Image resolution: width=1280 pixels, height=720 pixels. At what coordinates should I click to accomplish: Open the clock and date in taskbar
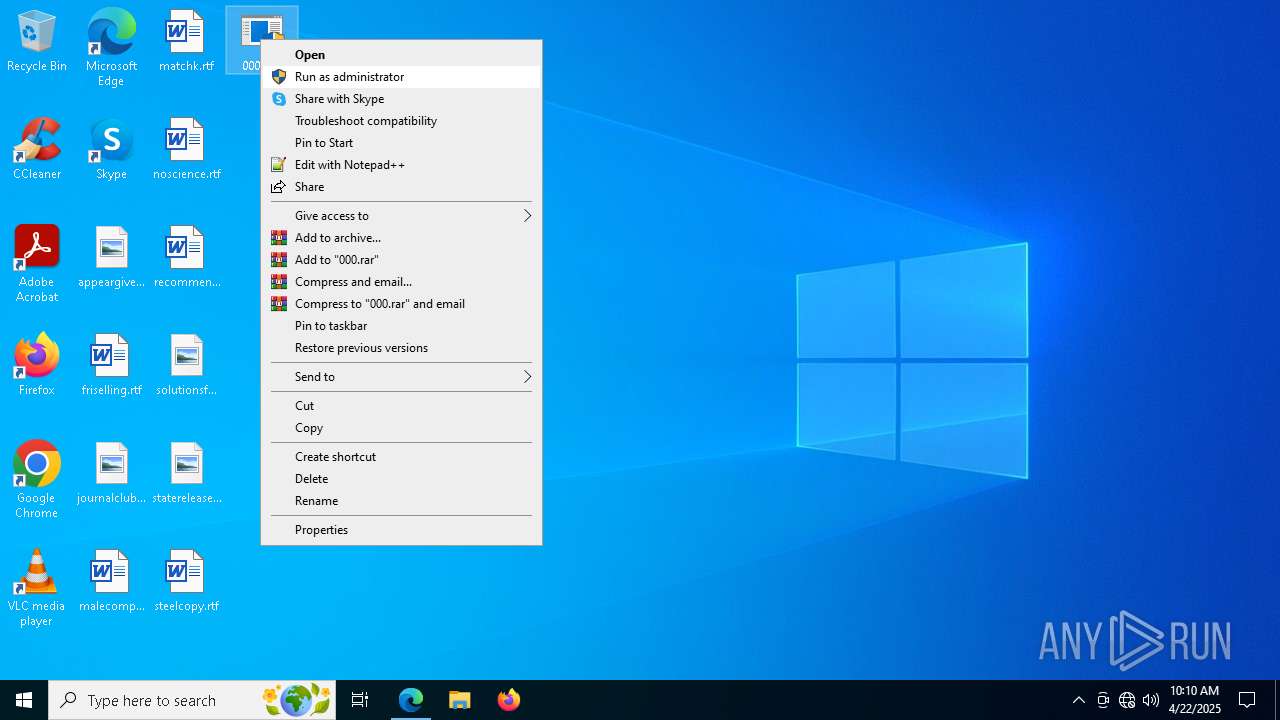click(1194, 700)
